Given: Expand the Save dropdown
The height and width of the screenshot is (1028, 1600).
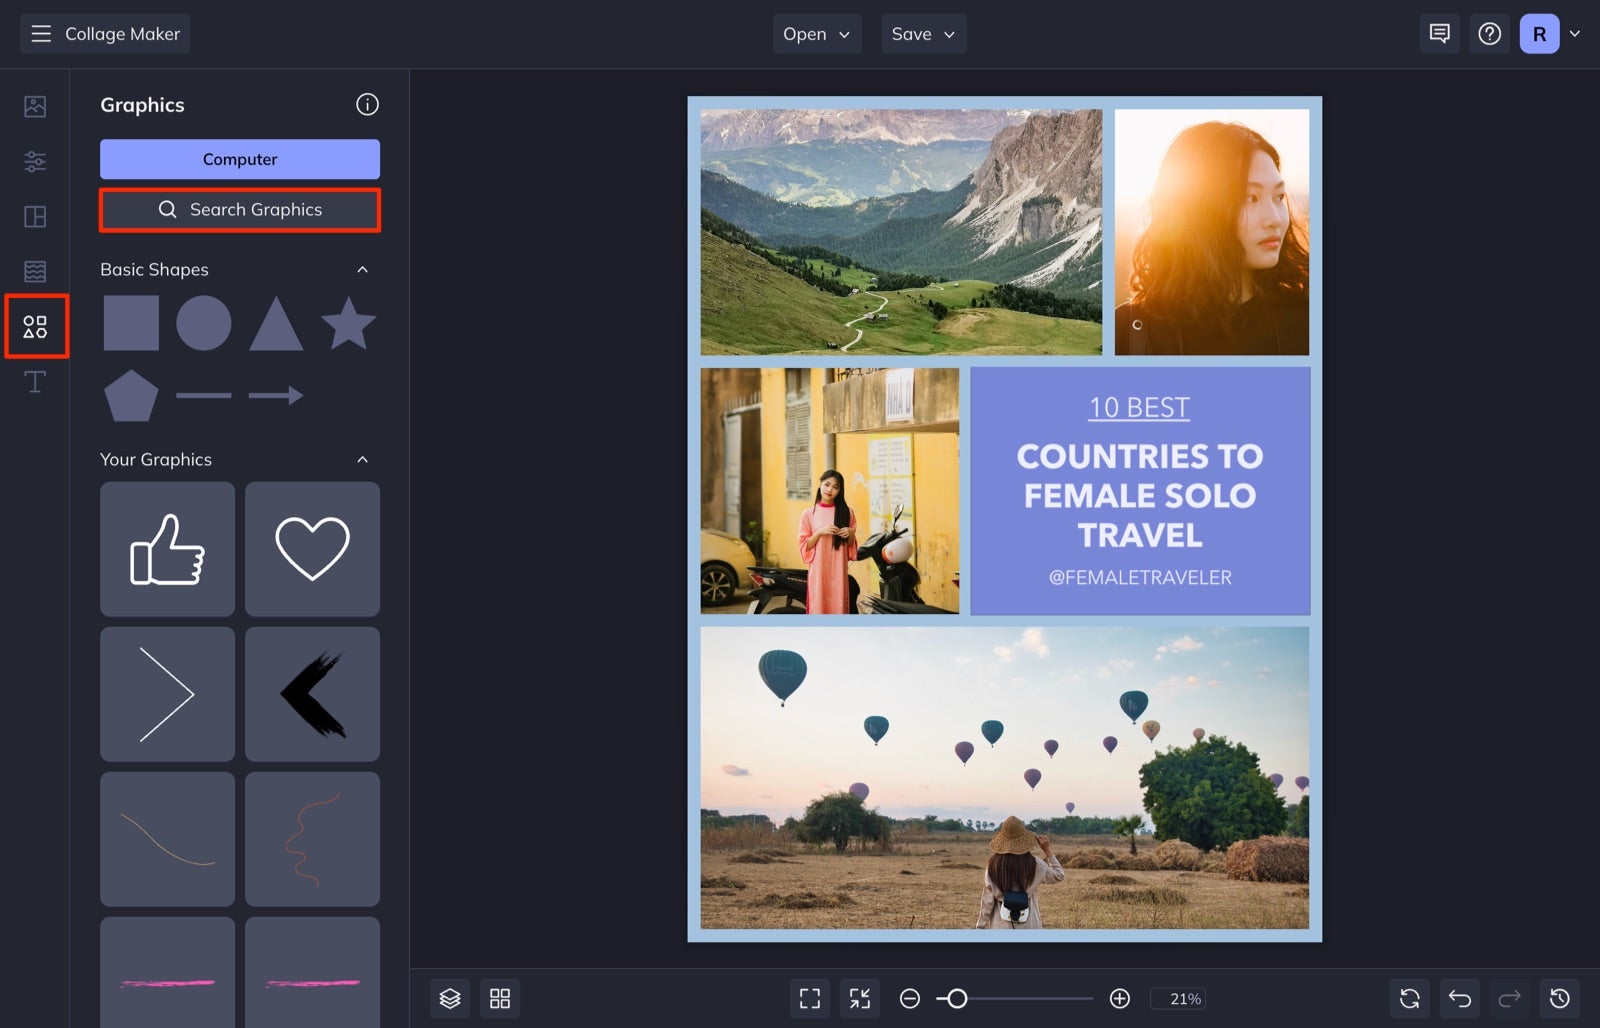Looking at the screenshot, I should [923, 33].
